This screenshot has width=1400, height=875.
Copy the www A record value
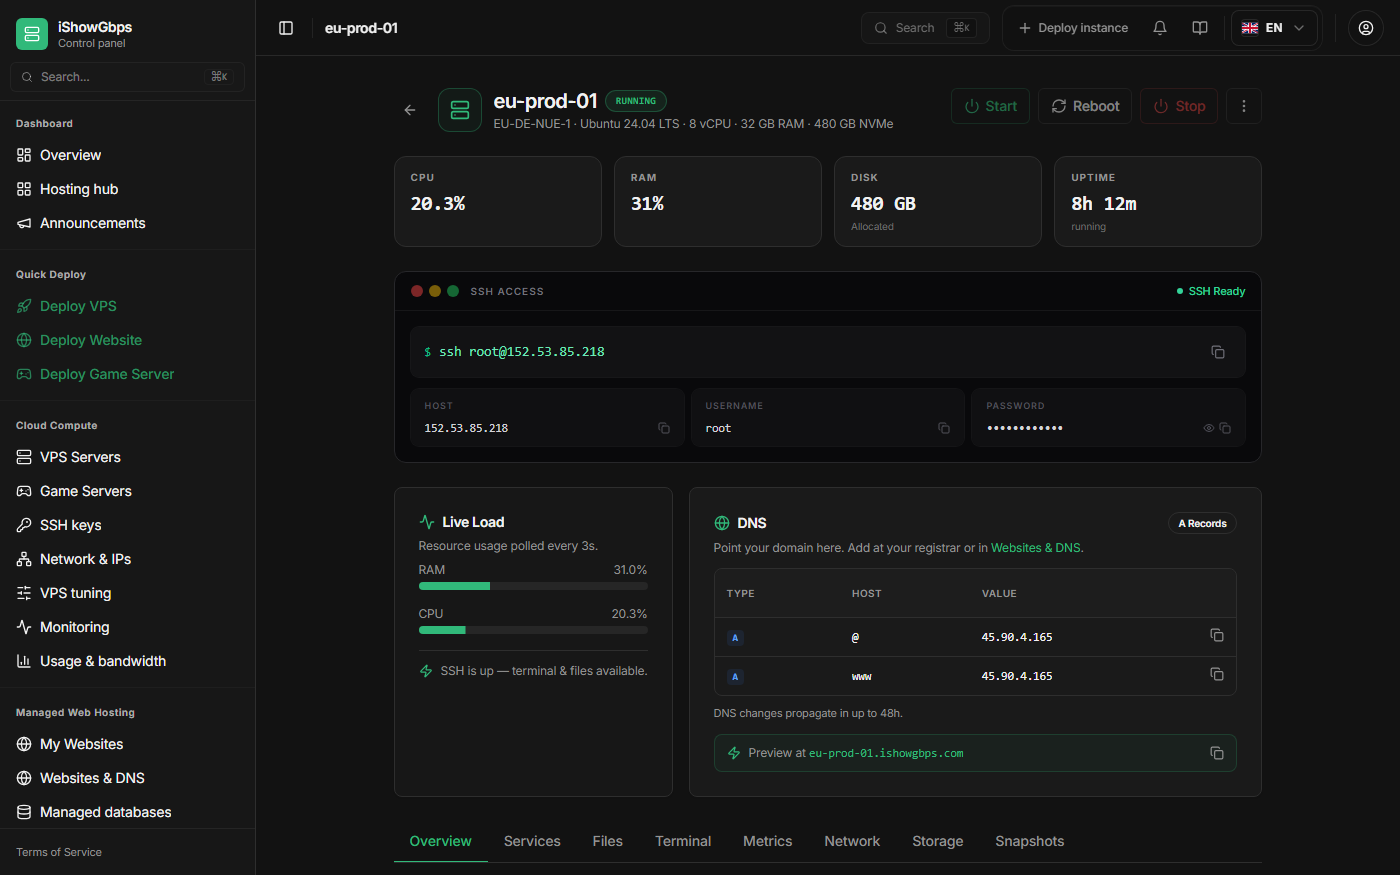tap(1217, 675)
